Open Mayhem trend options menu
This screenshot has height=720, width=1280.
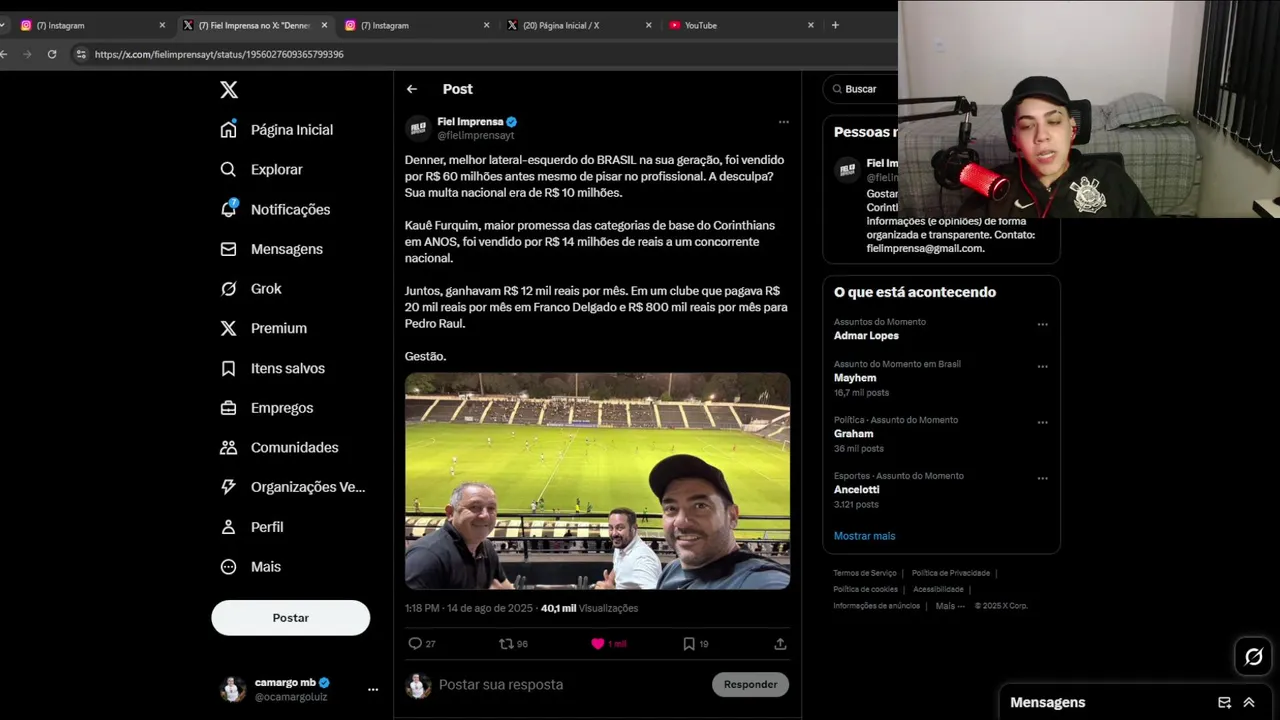pyautogui.click(x=1042, y=366)
